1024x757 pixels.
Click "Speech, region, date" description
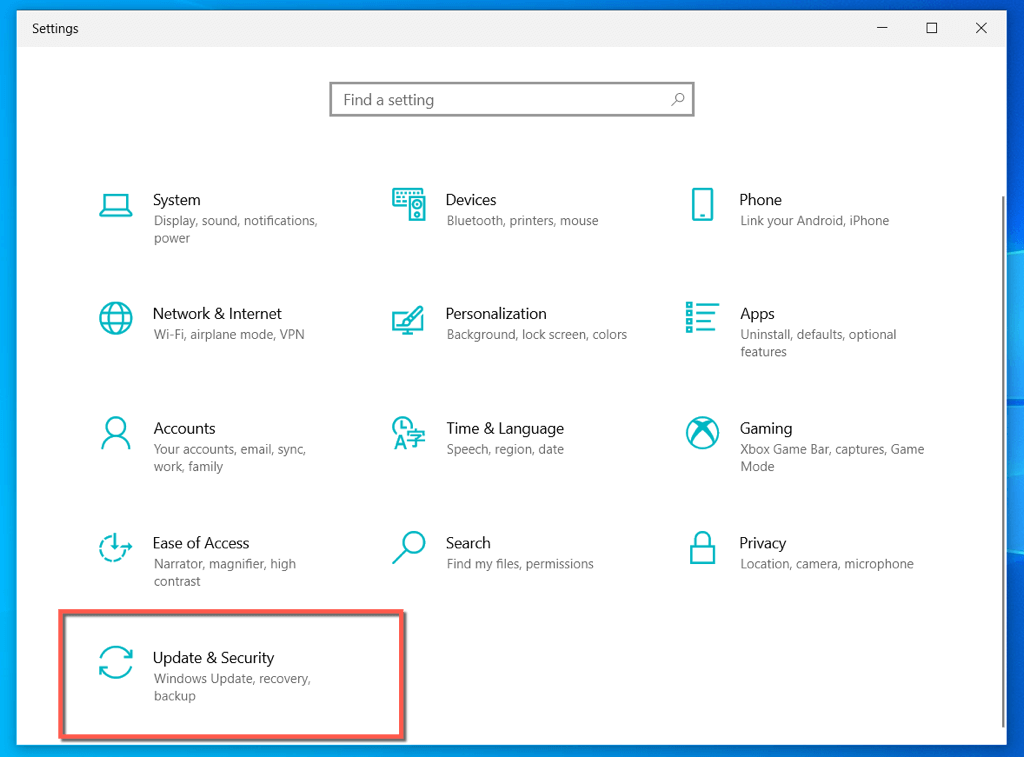pos(505,449)
